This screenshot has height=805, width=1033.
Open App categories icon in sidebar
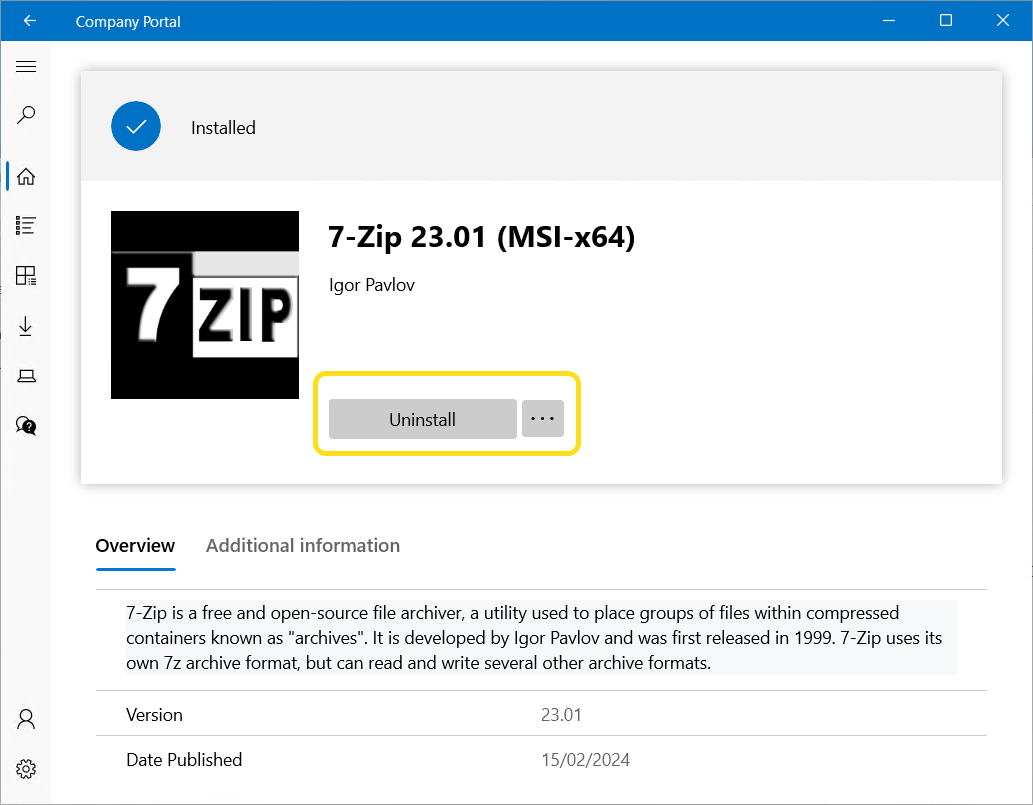pos(26,275)
